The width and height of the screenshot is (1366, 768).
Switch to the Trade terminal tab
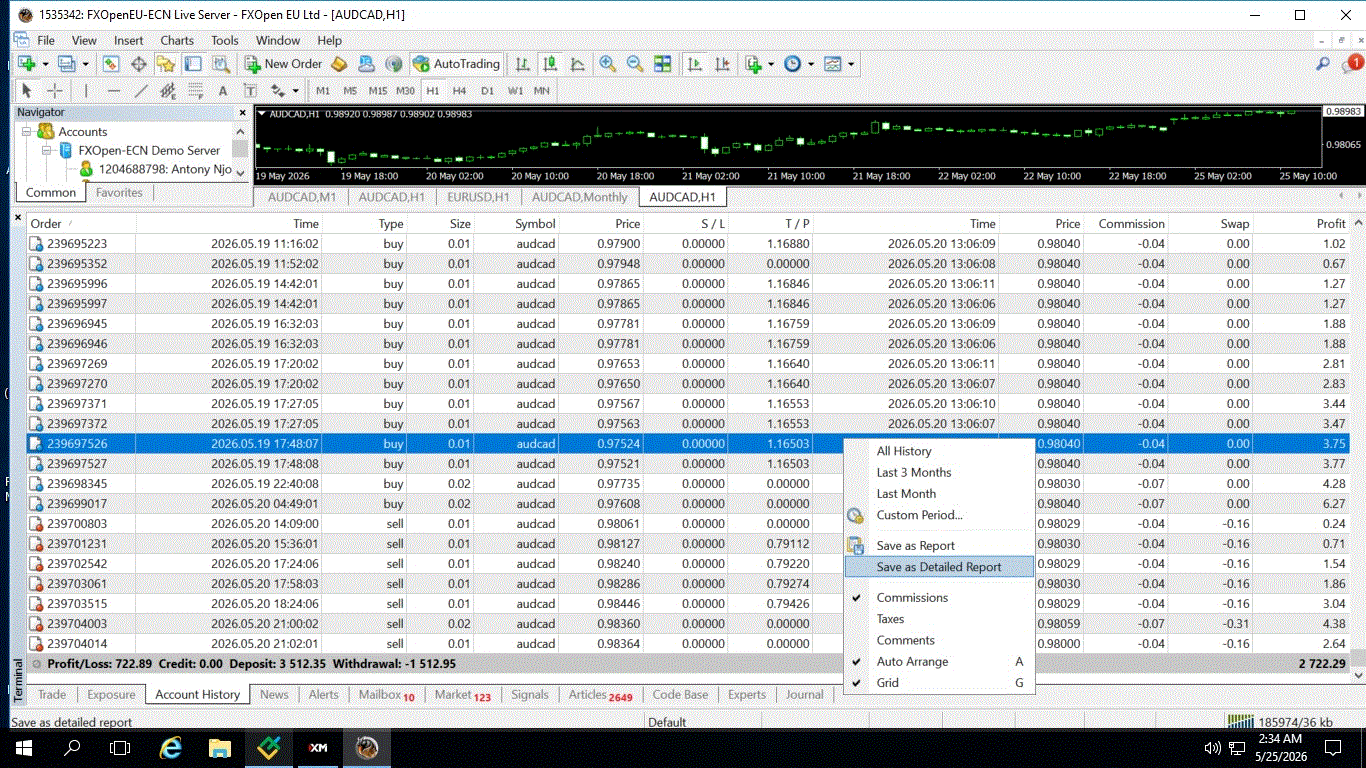point(52,695)
